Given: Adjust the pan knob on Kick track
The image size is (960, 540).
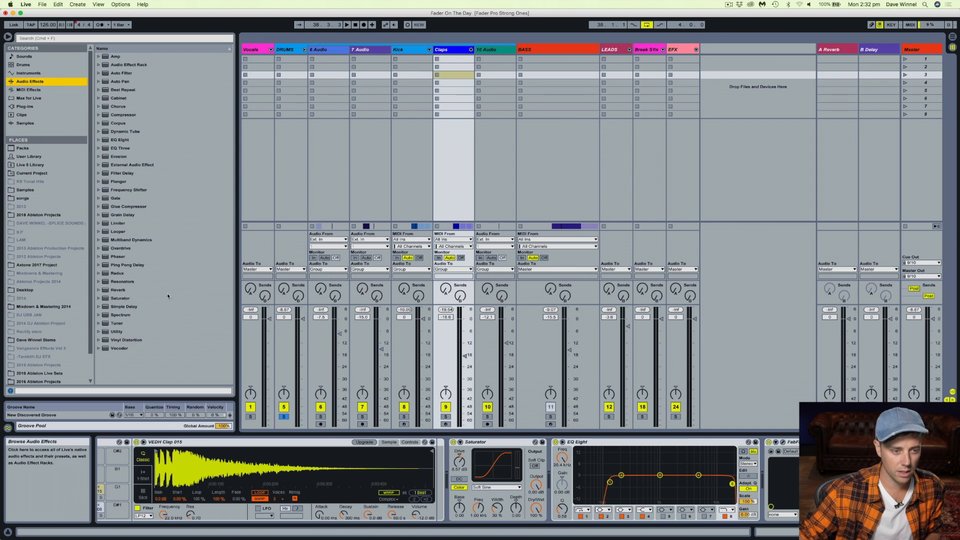Looking at the screenshot, I should click(x=404, y=393).
